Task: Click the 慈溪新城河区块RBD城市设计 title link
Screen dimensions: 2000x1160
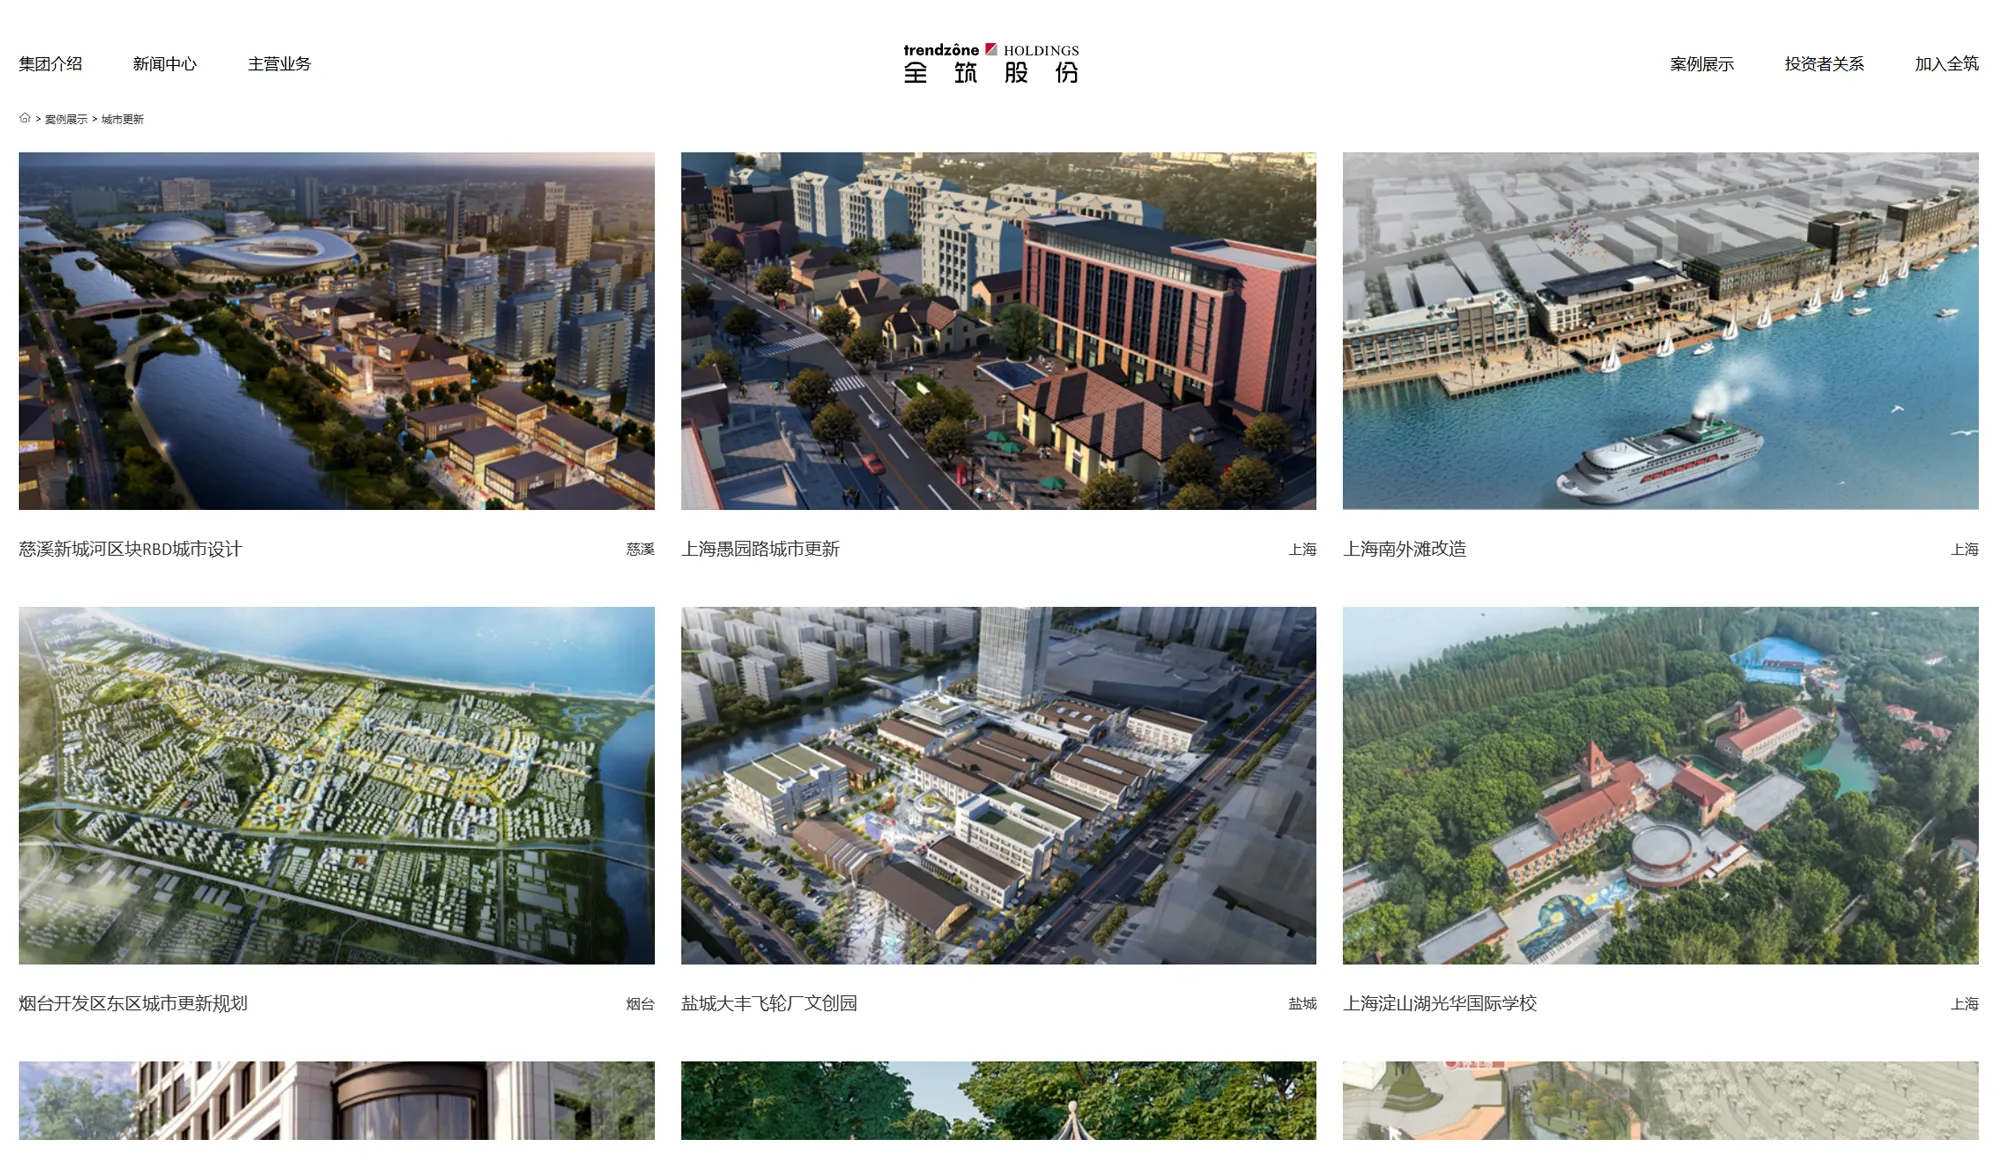Action: tap(130, 549)
